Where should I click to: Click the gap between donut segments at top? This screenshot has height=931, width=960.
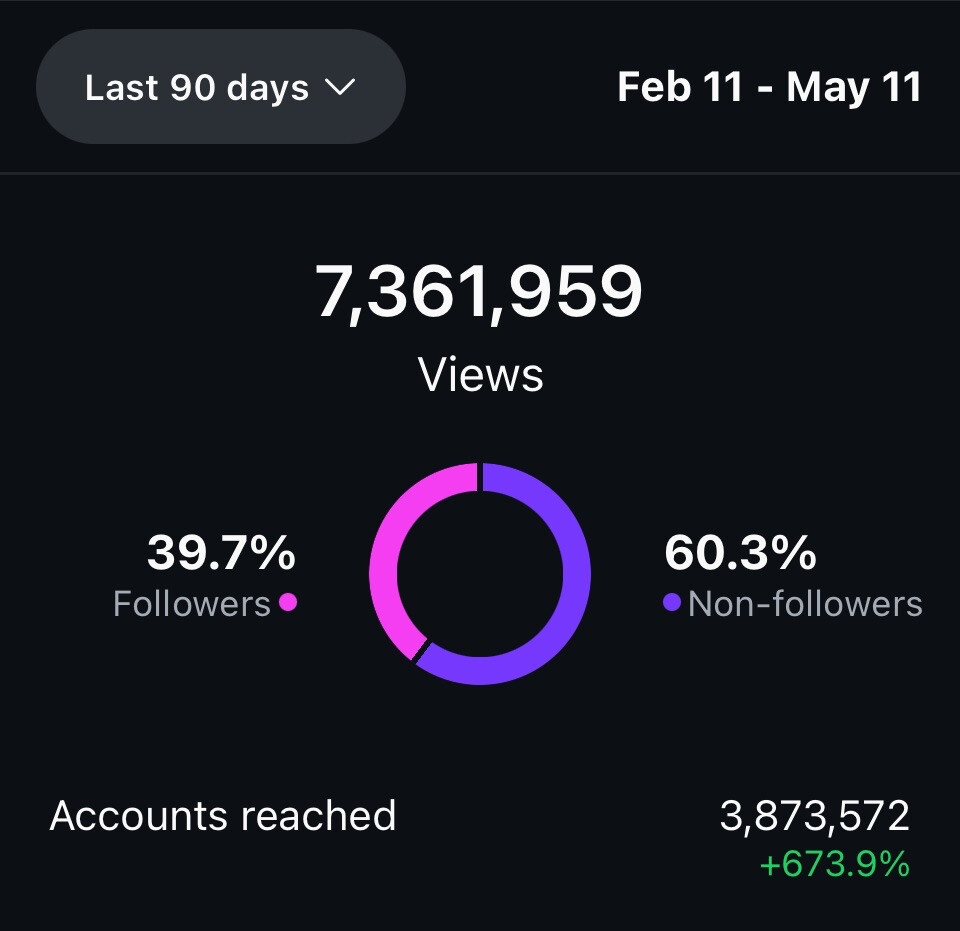click(480, 477)
